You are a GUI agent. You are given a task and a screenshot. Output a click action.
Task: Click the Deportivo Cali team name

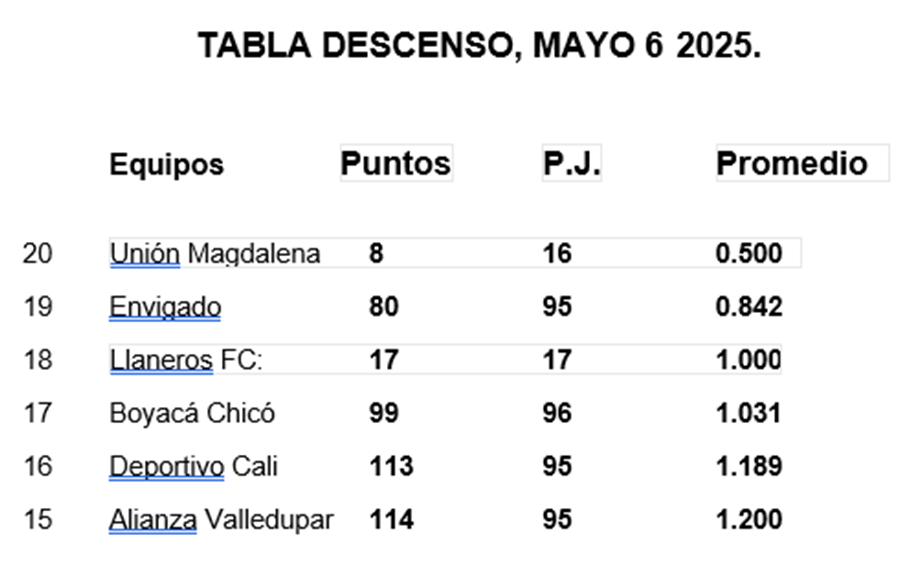pos(193,466)
